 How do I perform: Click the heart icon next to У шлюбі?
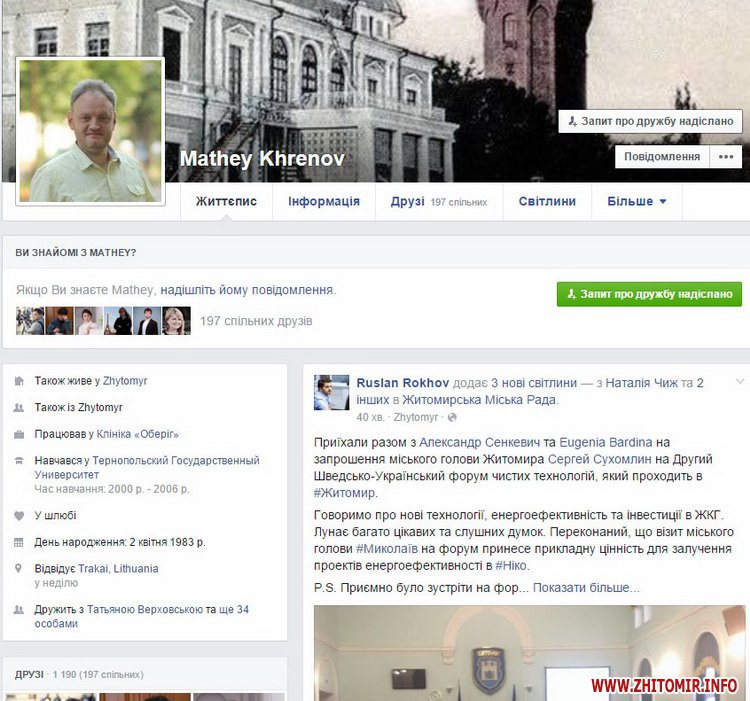click(20, 516)
